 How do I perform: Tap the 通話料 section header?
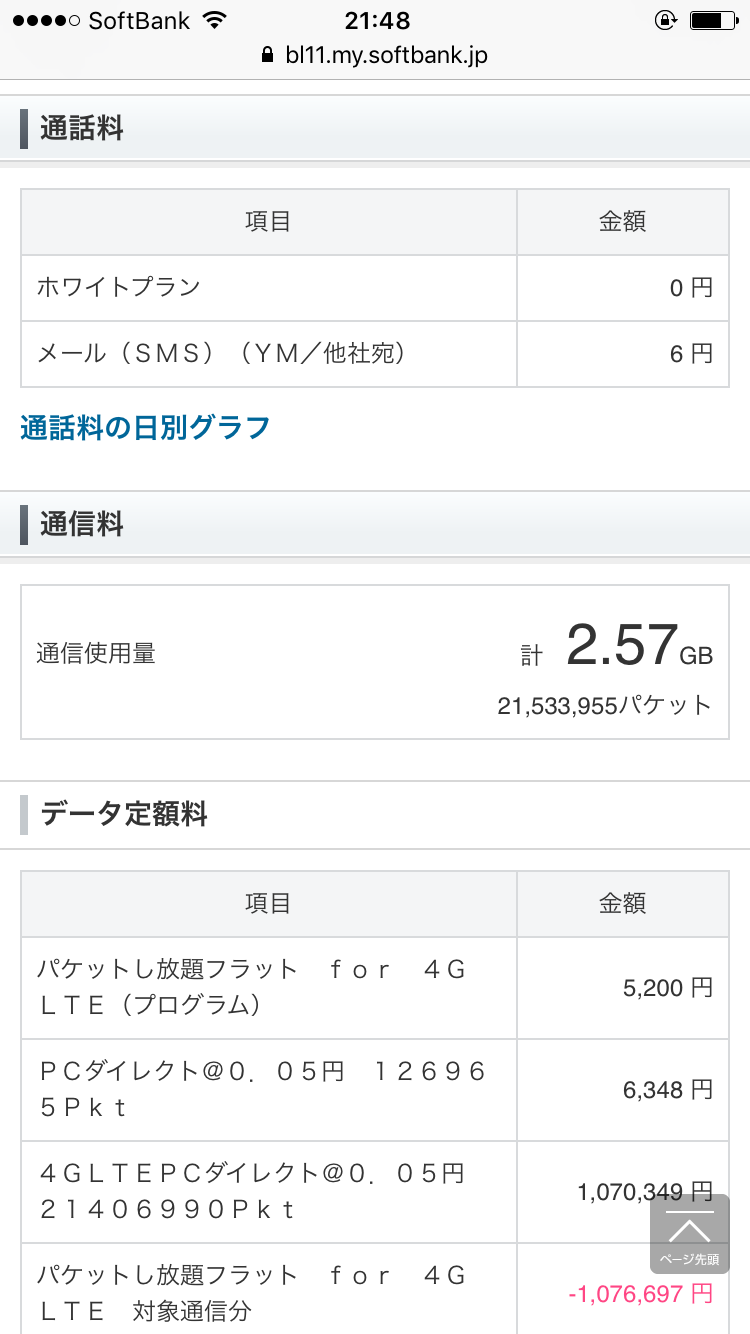coord(82,129)
